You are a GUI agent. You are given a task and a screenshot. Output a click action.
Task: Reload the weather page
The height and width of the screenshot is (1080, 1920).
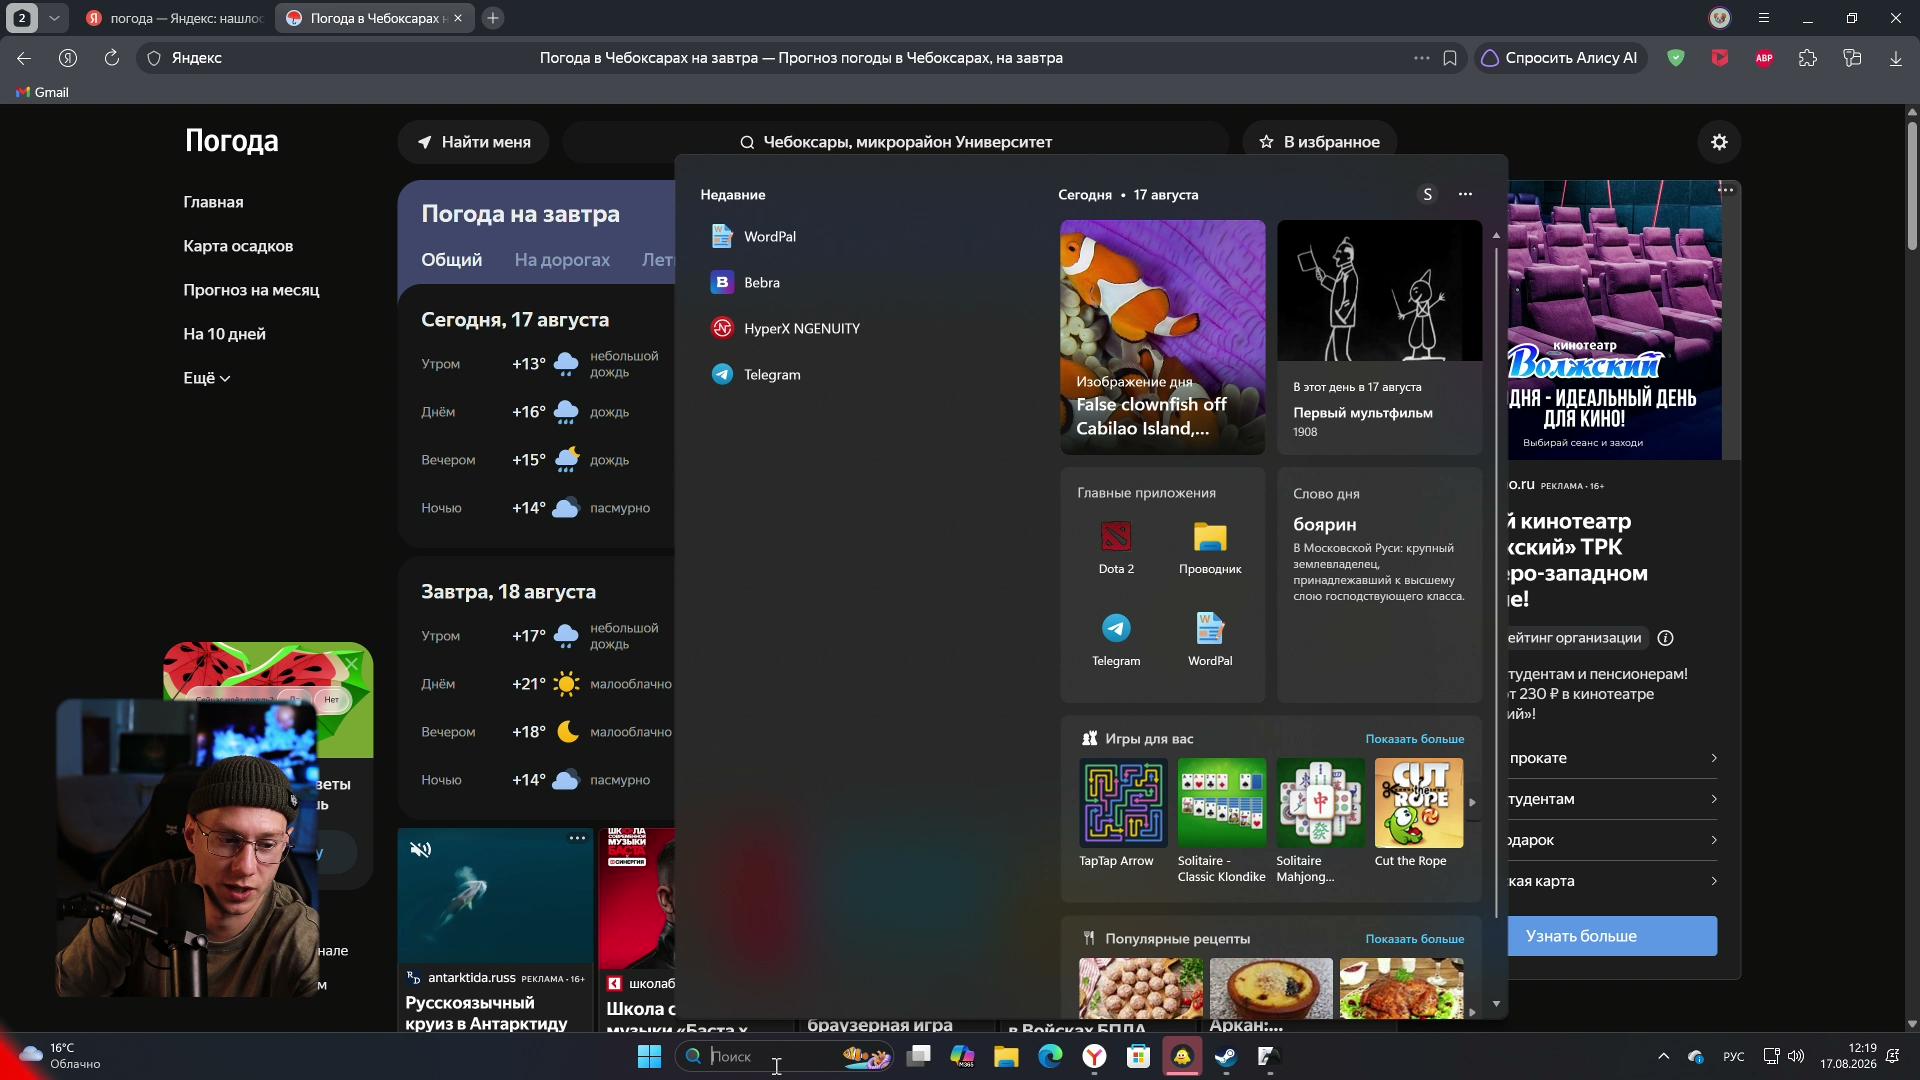pyautogui.click(x=112, y=58)
